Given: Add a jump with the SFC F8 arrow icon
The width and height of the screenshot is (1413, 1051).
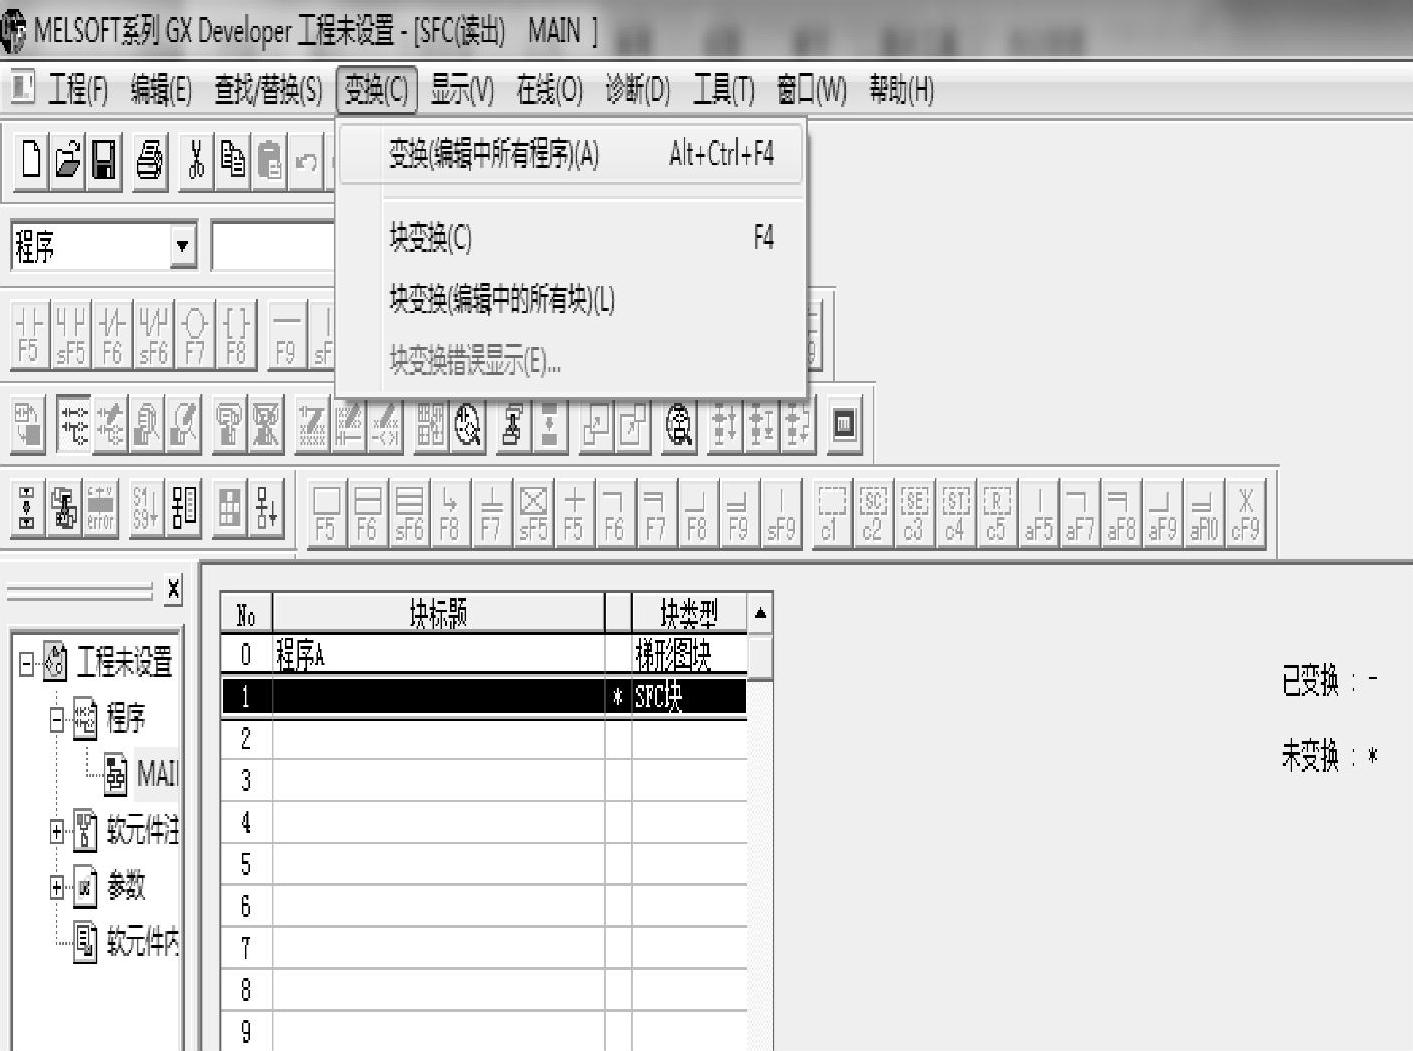Looking at the screenshot, I should [x=450, y=513].
